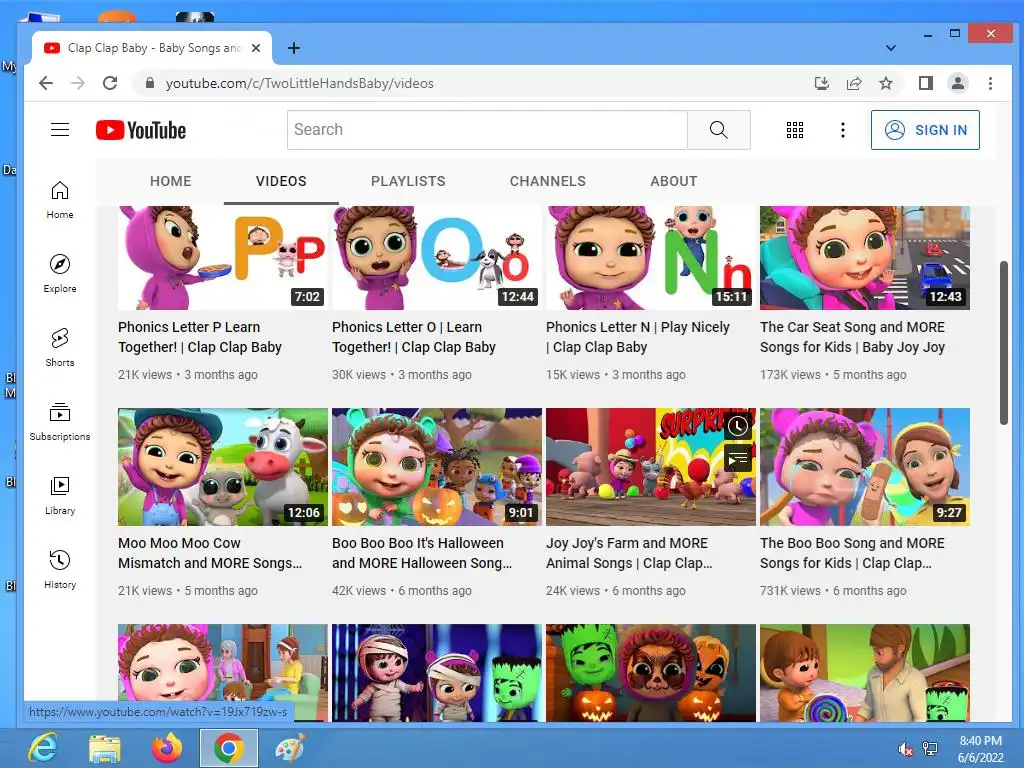
Task: Click the browser Forward arrow
Action: [78, 83]
